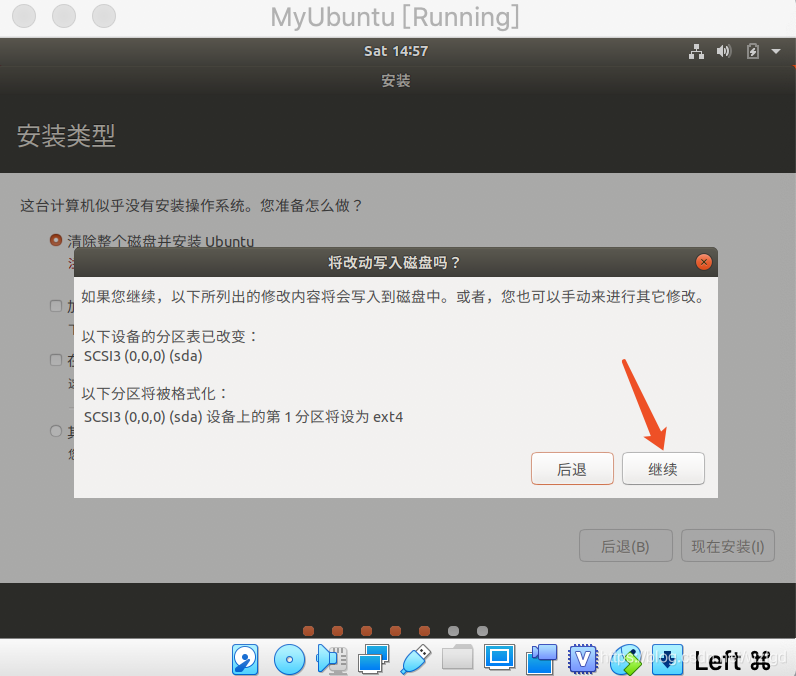Click the 后退(B) button in the installer window
Viewport: 796px width, 676px height.
625,546
